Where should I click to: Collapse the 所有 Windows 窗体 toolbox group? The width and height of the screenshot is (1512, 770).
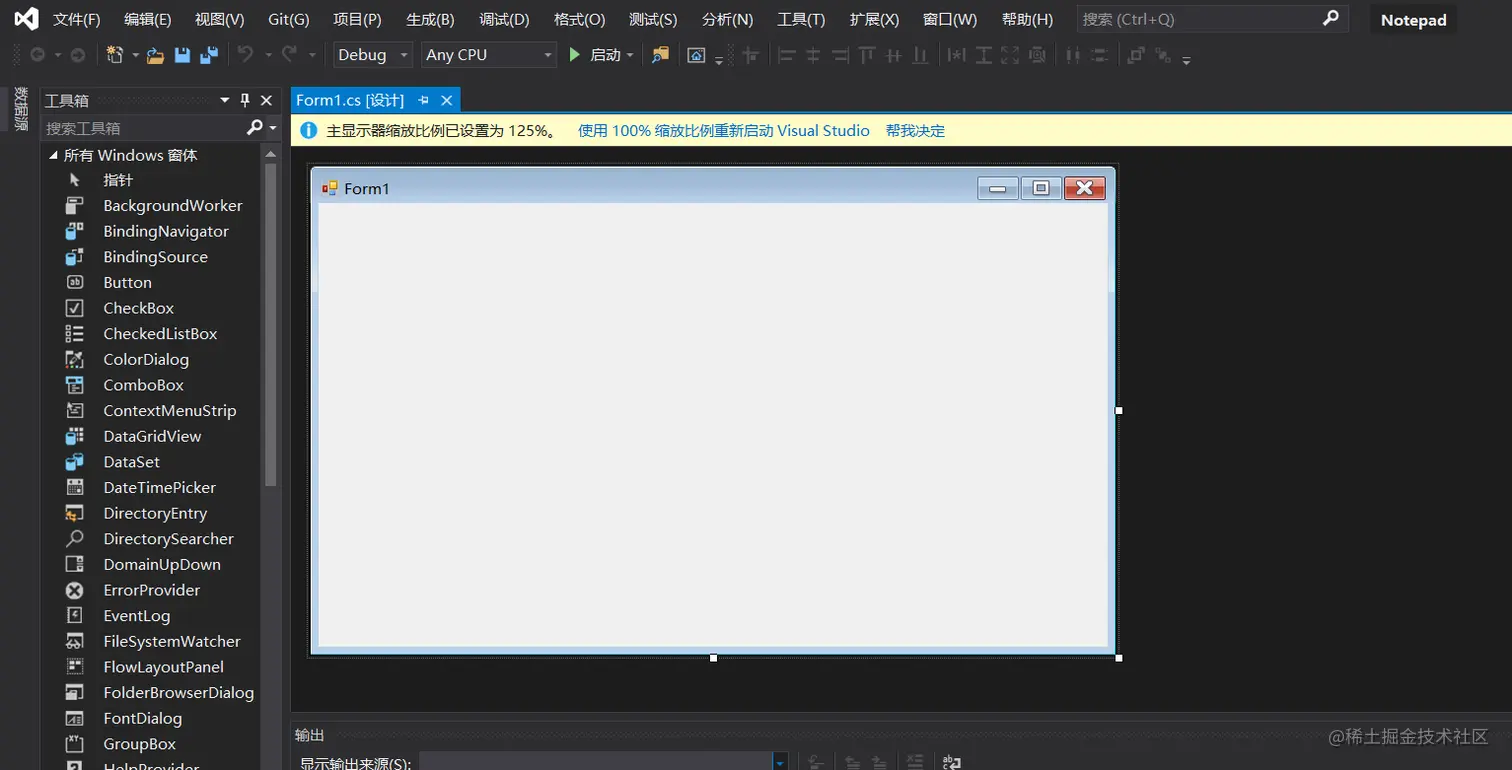point(54,155)
